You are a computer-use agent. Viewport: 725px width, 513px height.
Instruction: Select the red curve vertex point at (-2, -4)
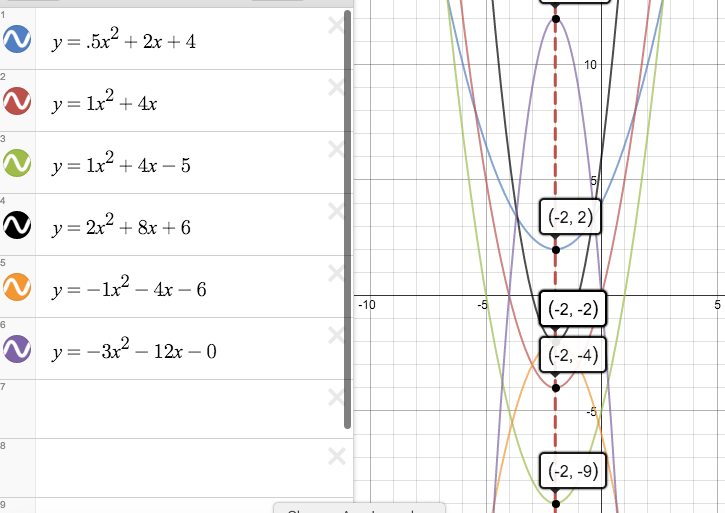[x=556, y=388]
